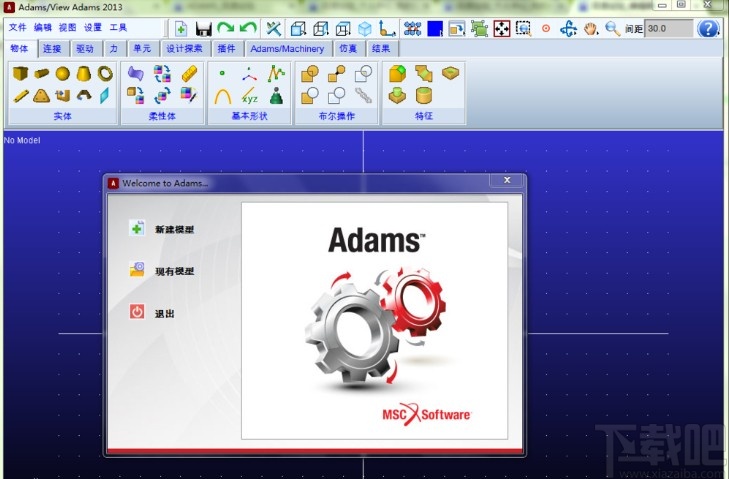
Task: Click the blue help question mark icon
Action: [x=708, y=28]
